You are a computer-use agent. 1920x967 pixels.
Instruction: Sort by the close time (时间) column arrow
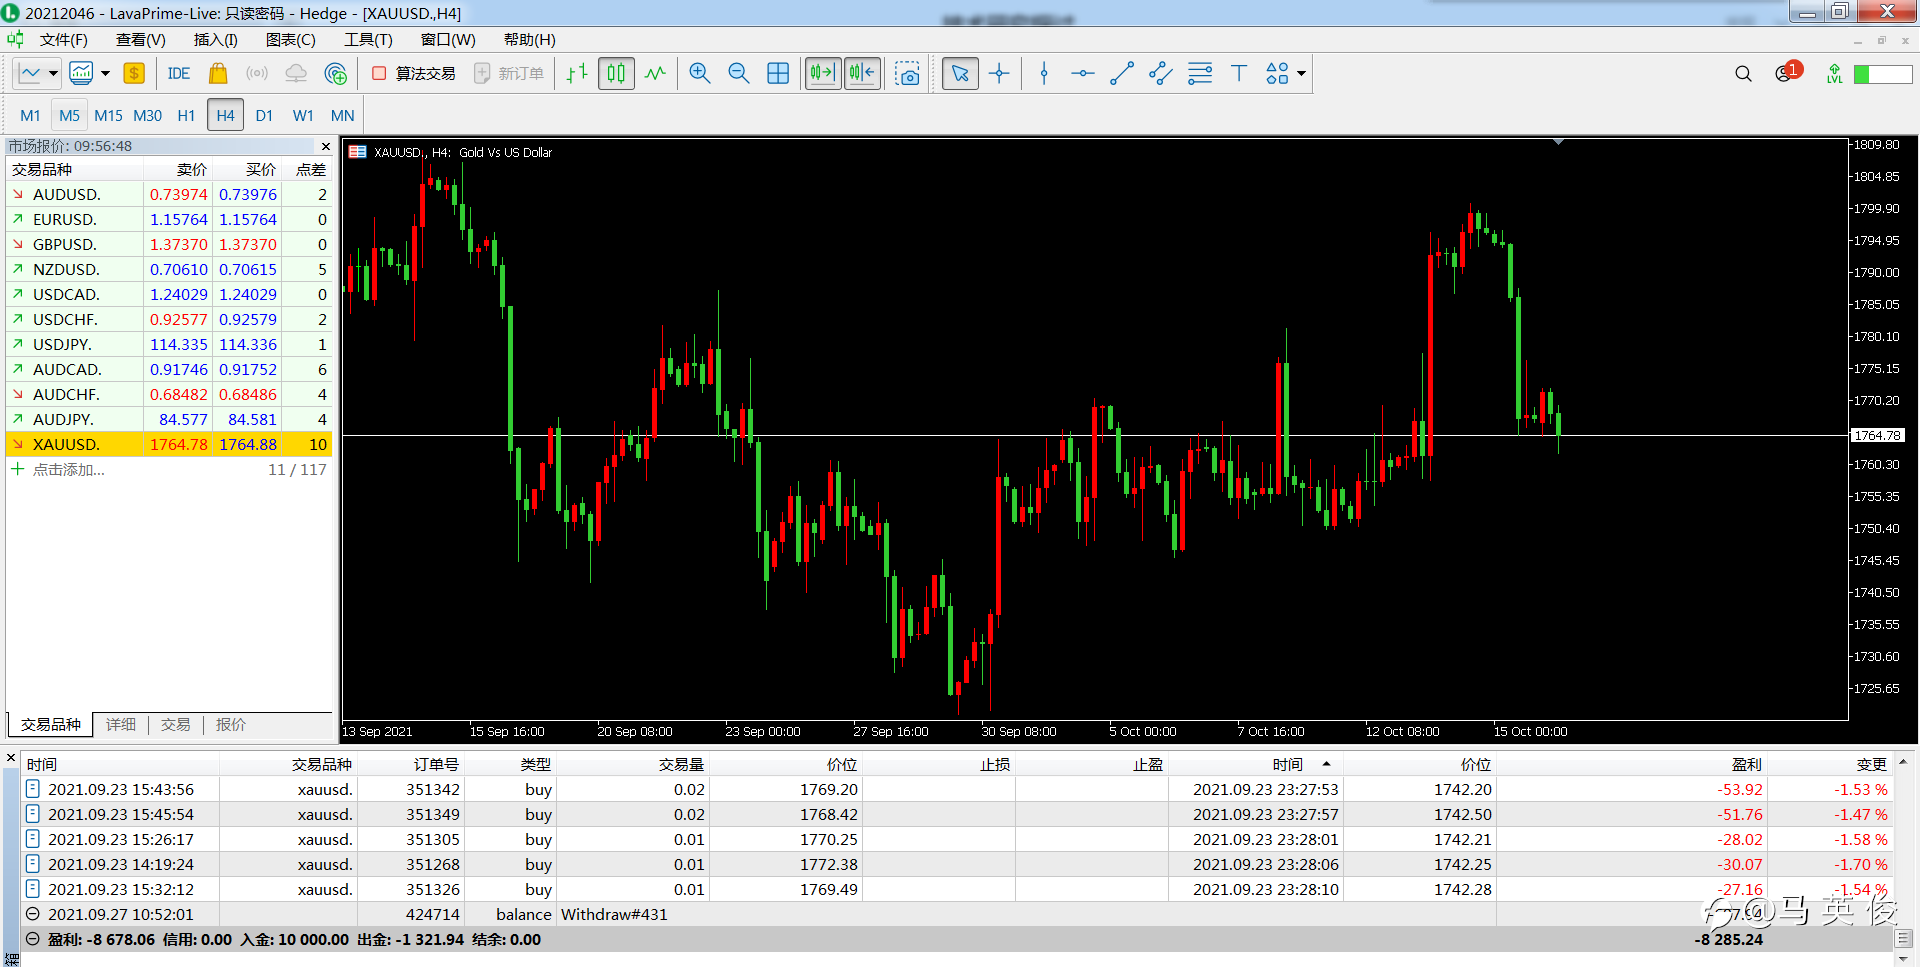coord(1326,765)
